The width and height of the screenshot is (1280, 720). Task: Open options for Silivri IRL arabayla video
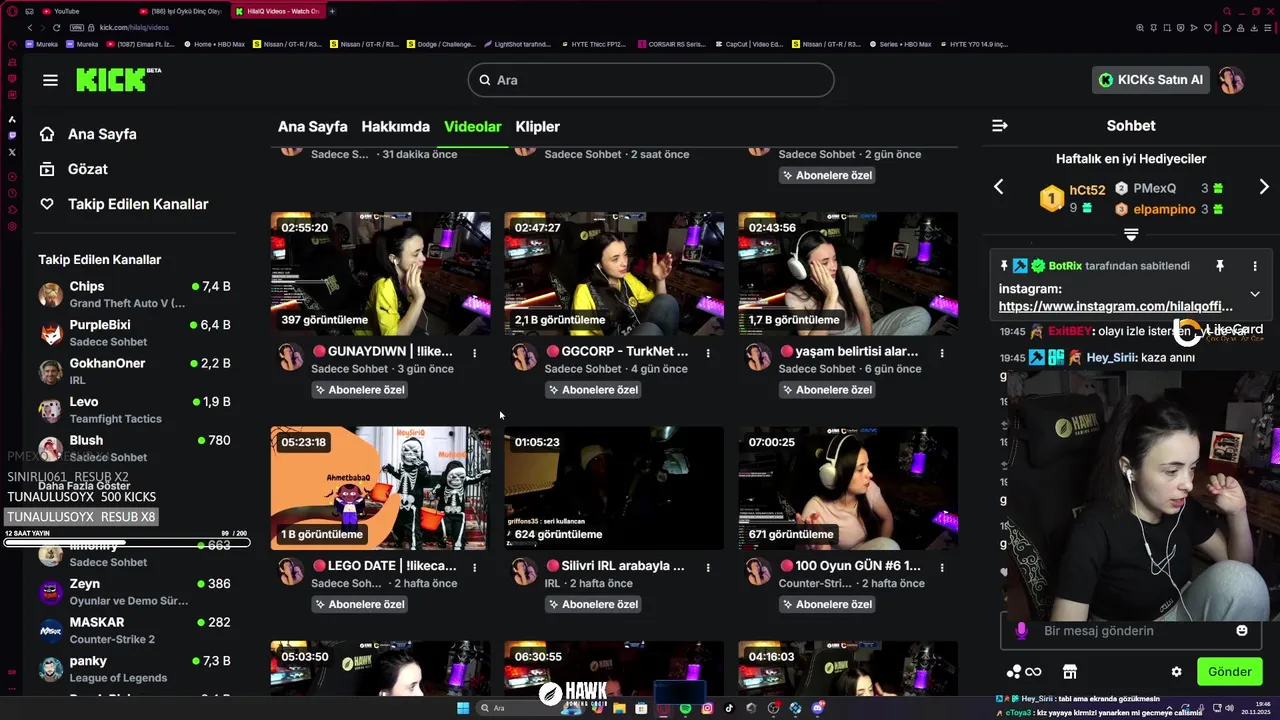708,567
